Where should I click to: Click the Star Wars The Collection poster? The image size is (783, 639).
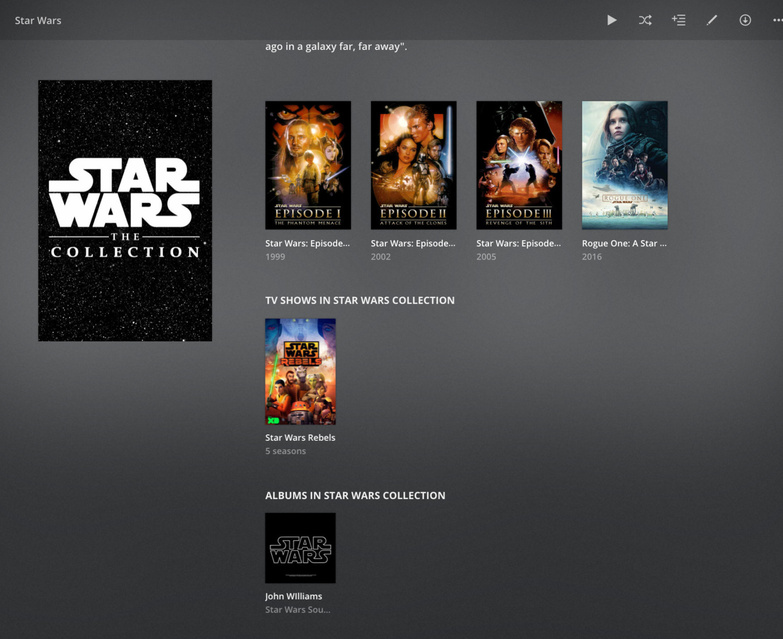coord(125,211)
